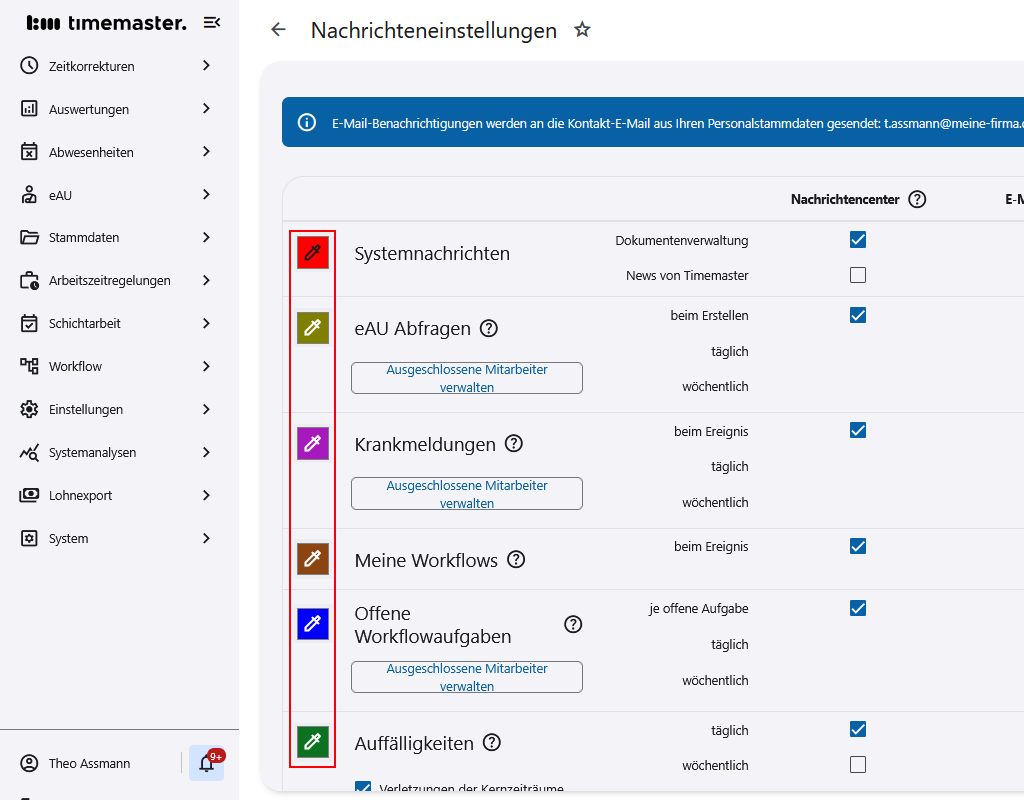
Task: Click Ausgeschlossene Mitarbeiter verwalten under eAU Abfragen
Action: click(x=466, y=378)
